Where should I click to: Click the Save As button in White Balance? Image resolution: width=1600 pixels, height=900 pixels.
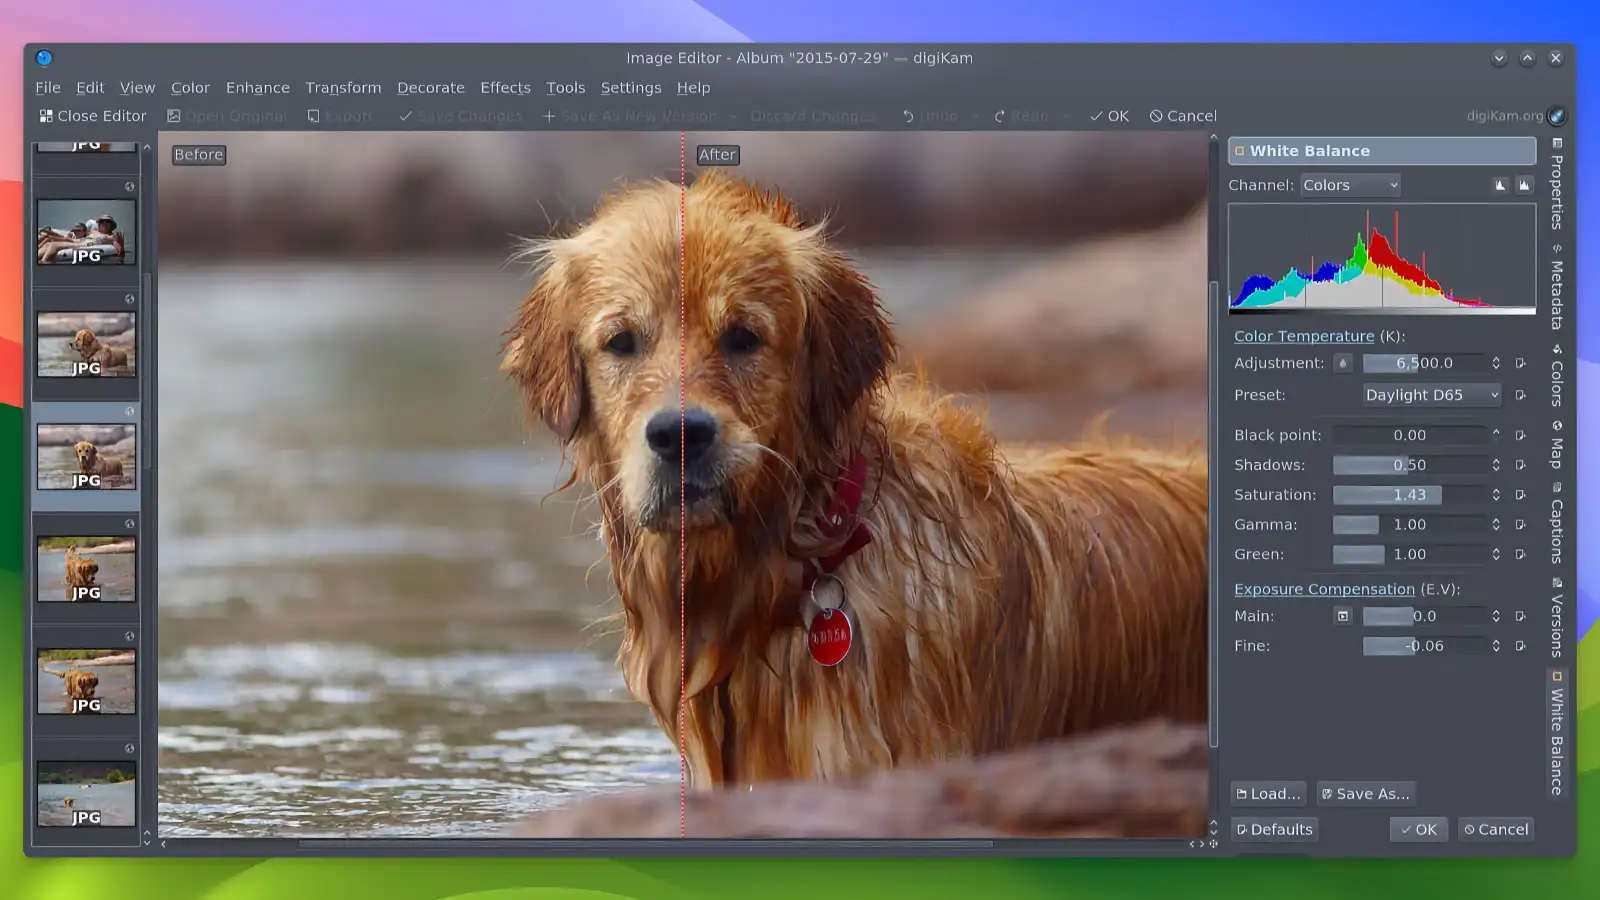1366,793
